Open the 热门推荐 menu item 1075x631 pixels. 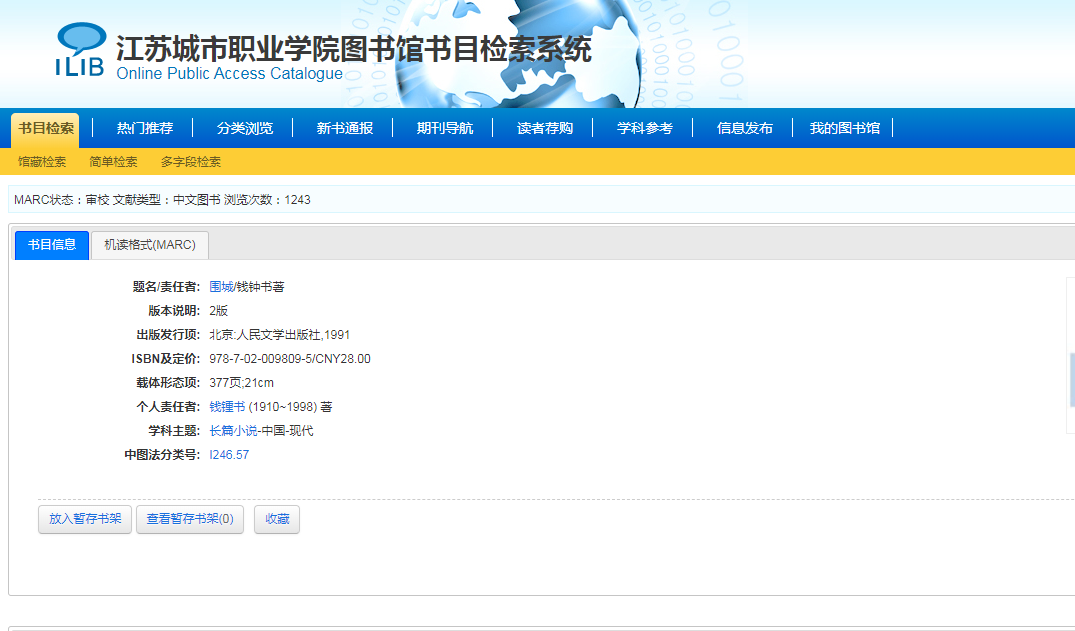[145, 128]
